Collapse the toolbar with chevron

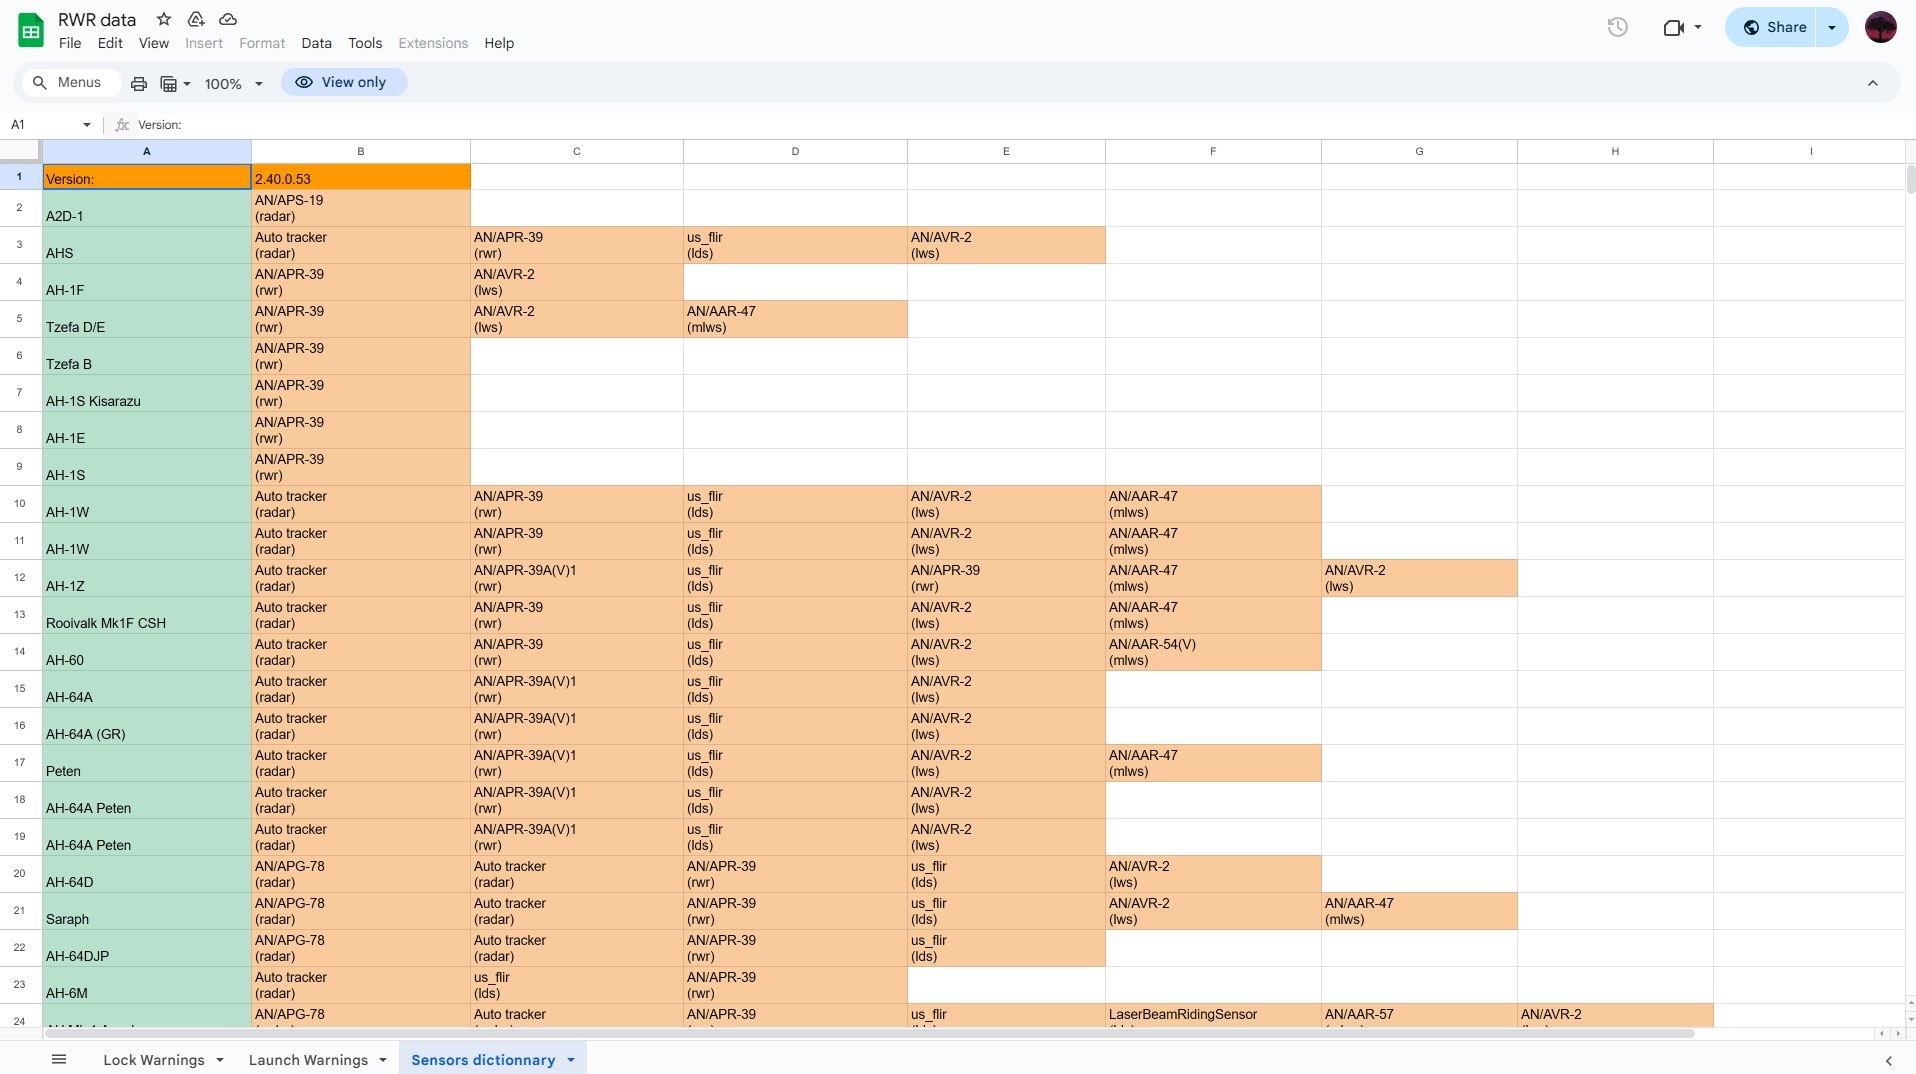click(1872, 83)
